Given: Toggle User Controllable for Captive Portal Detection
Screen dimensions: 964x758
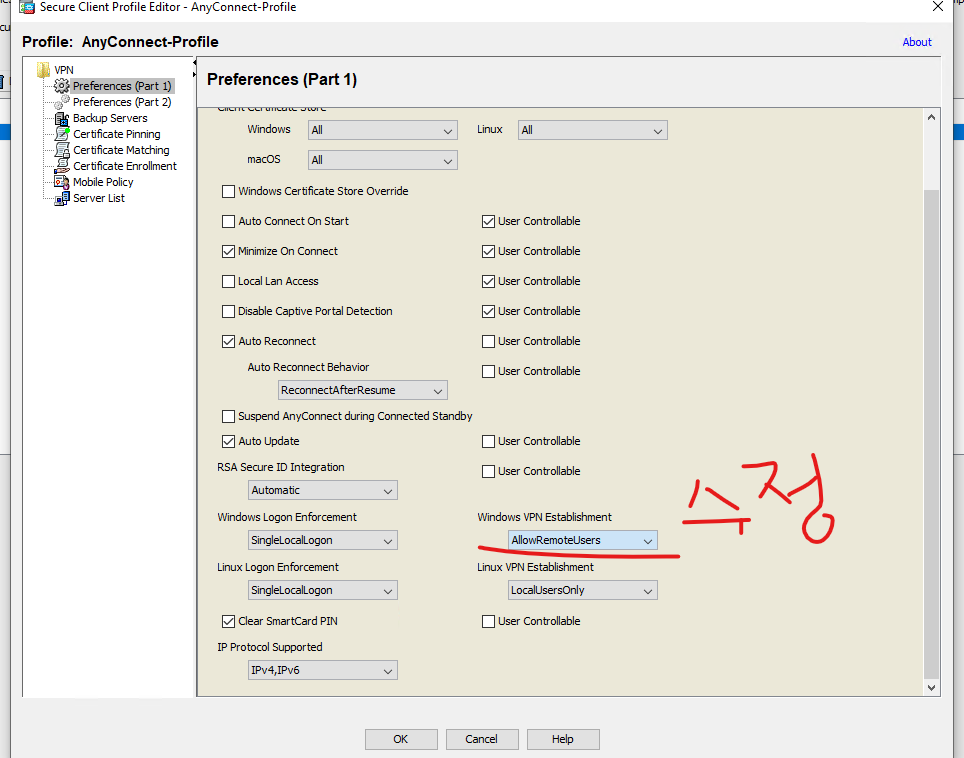Looking at the screenshot, I should click(x=488, y=312).
